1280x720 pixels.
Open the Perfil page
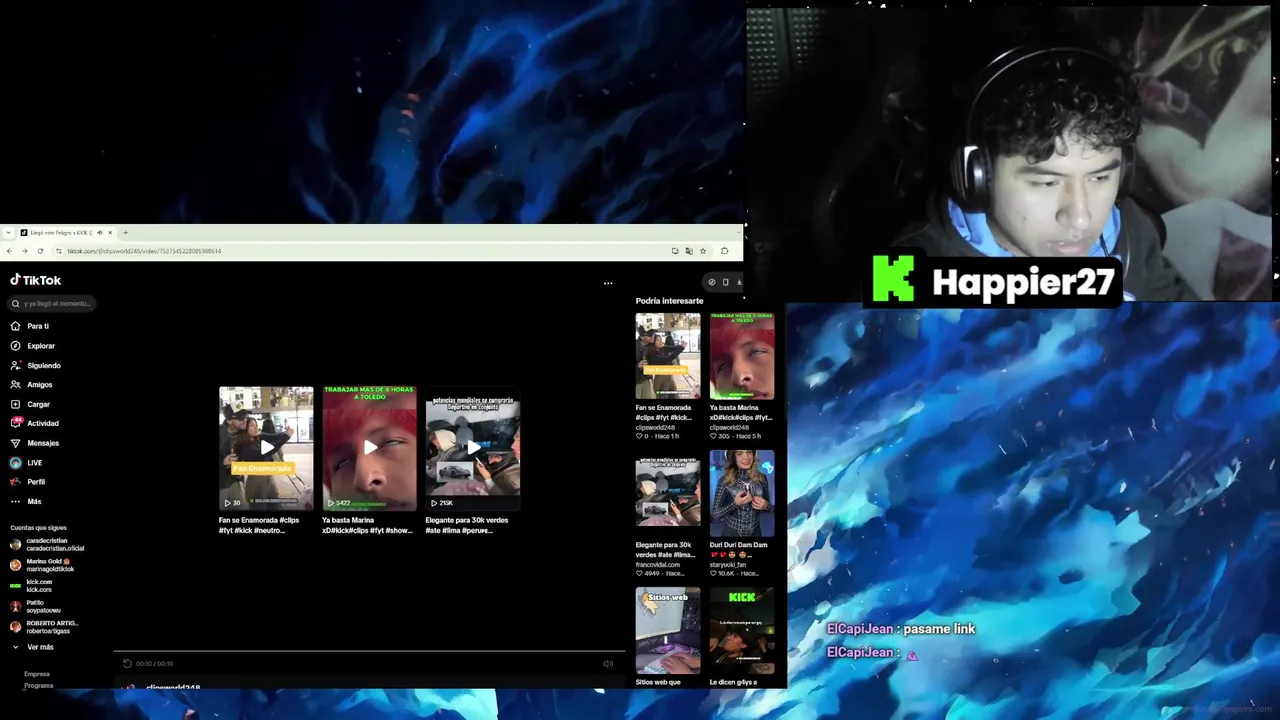tap(28, 482)
